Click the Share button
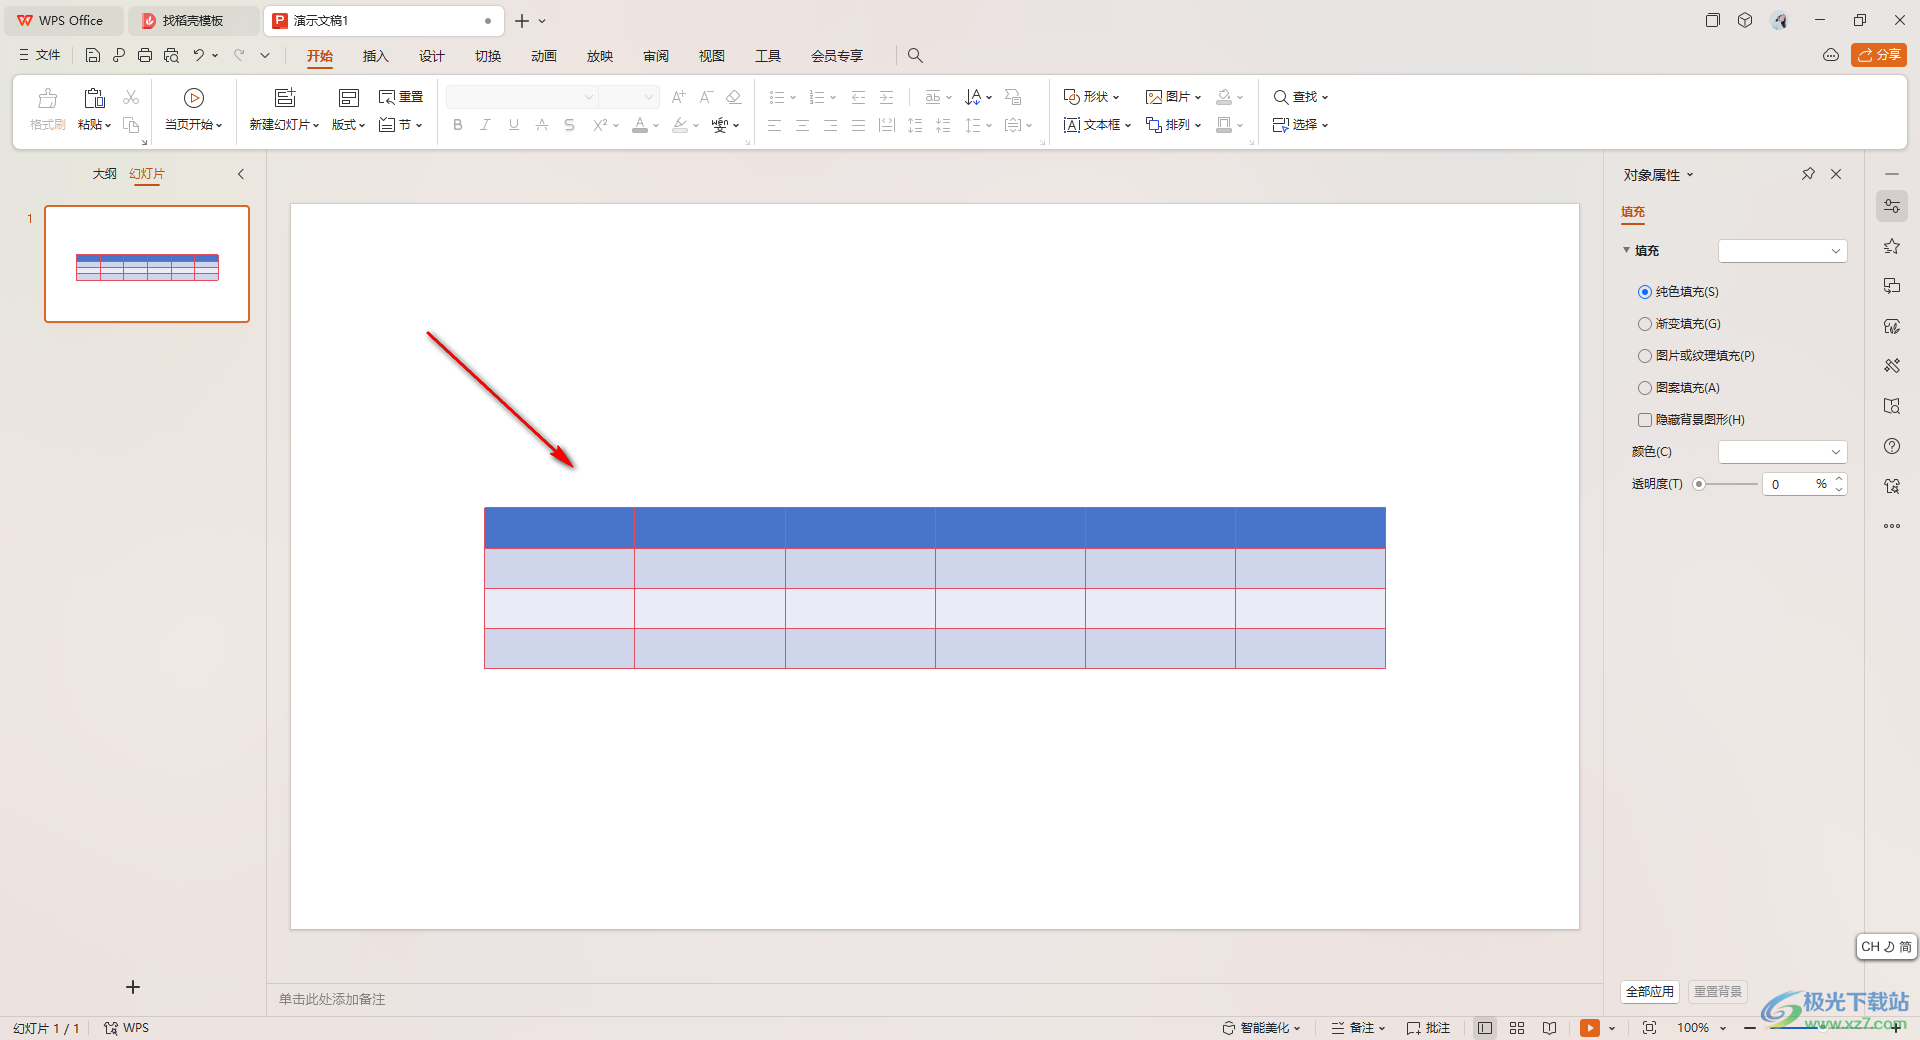The width and height of the screenshot is (1920, 1040). (1878, 55)
